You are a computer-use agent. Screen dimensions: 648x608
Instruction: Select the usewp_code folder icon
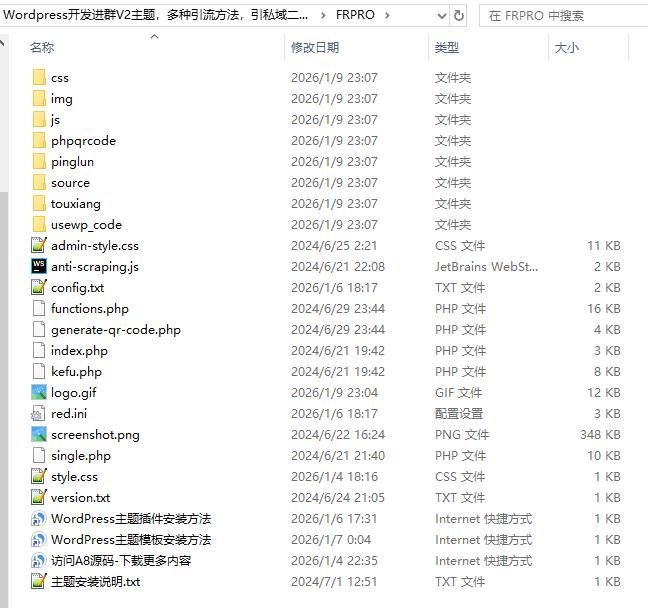[39, 224]
